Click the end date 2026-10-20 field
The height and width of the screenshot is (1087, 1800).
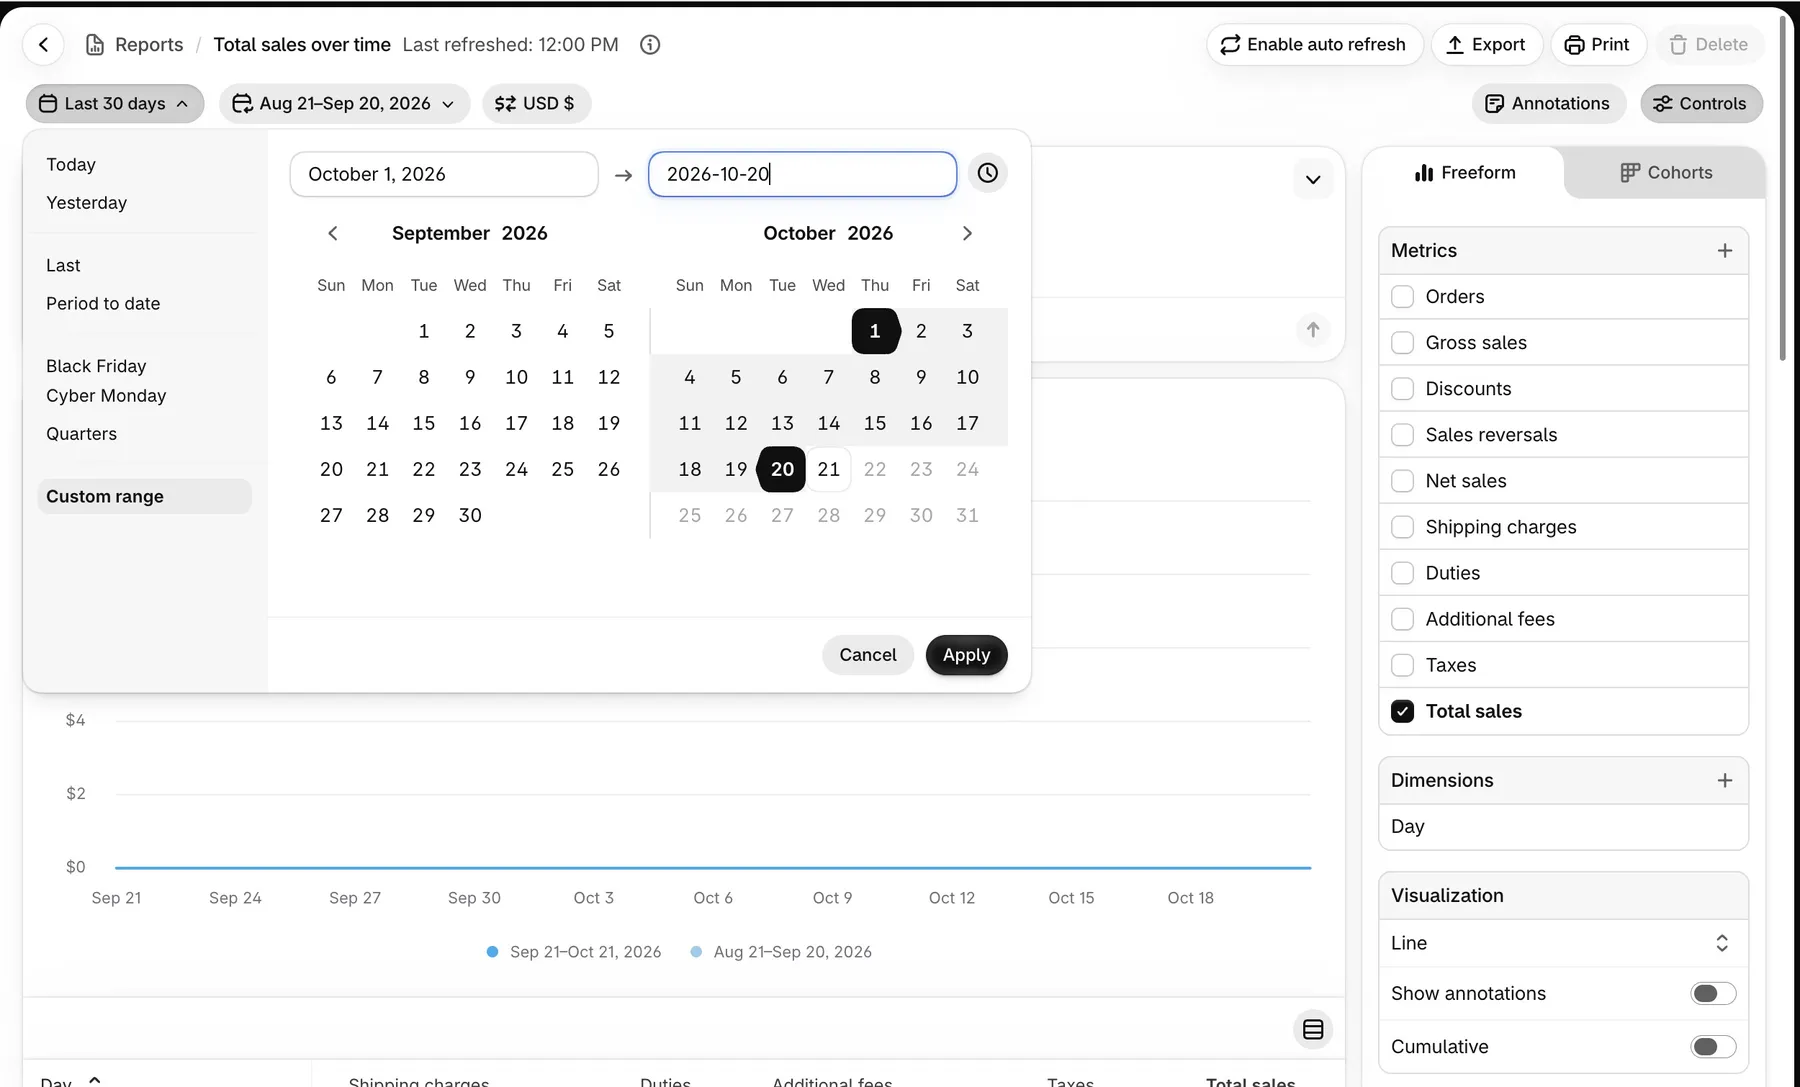[x=803, y=174]
